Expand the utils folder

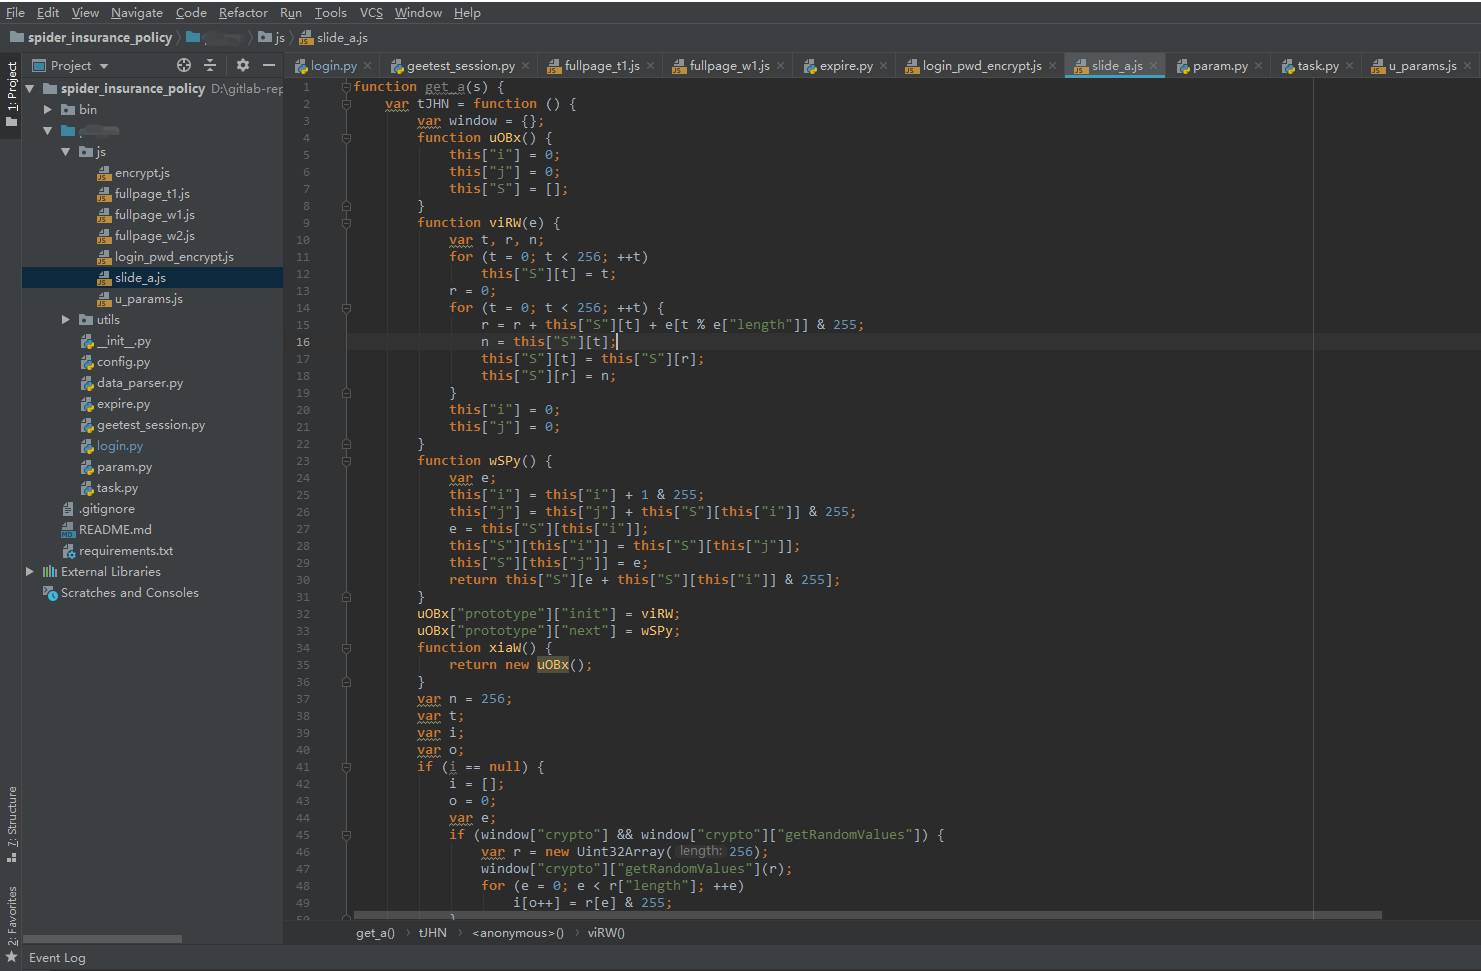(x=66, y=320)
